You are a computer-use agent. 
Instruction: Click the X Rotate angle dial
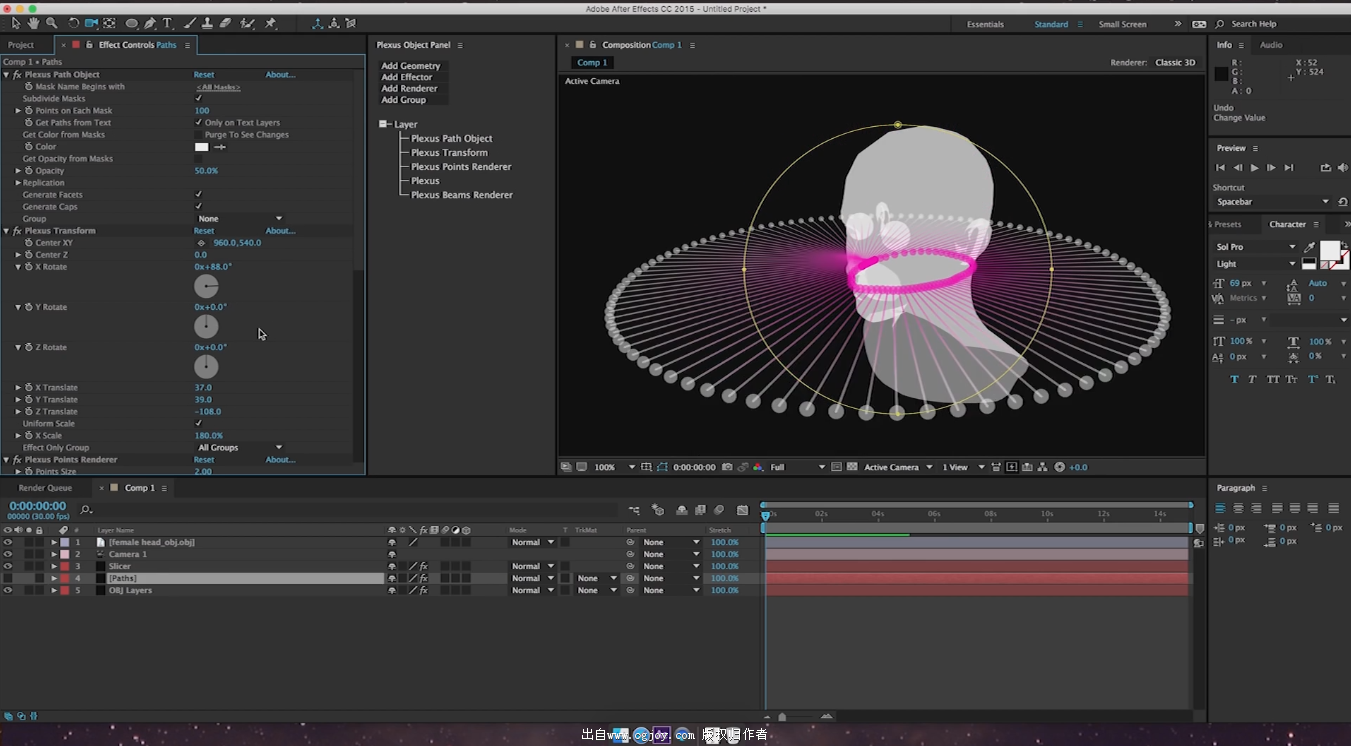(206, 287)
